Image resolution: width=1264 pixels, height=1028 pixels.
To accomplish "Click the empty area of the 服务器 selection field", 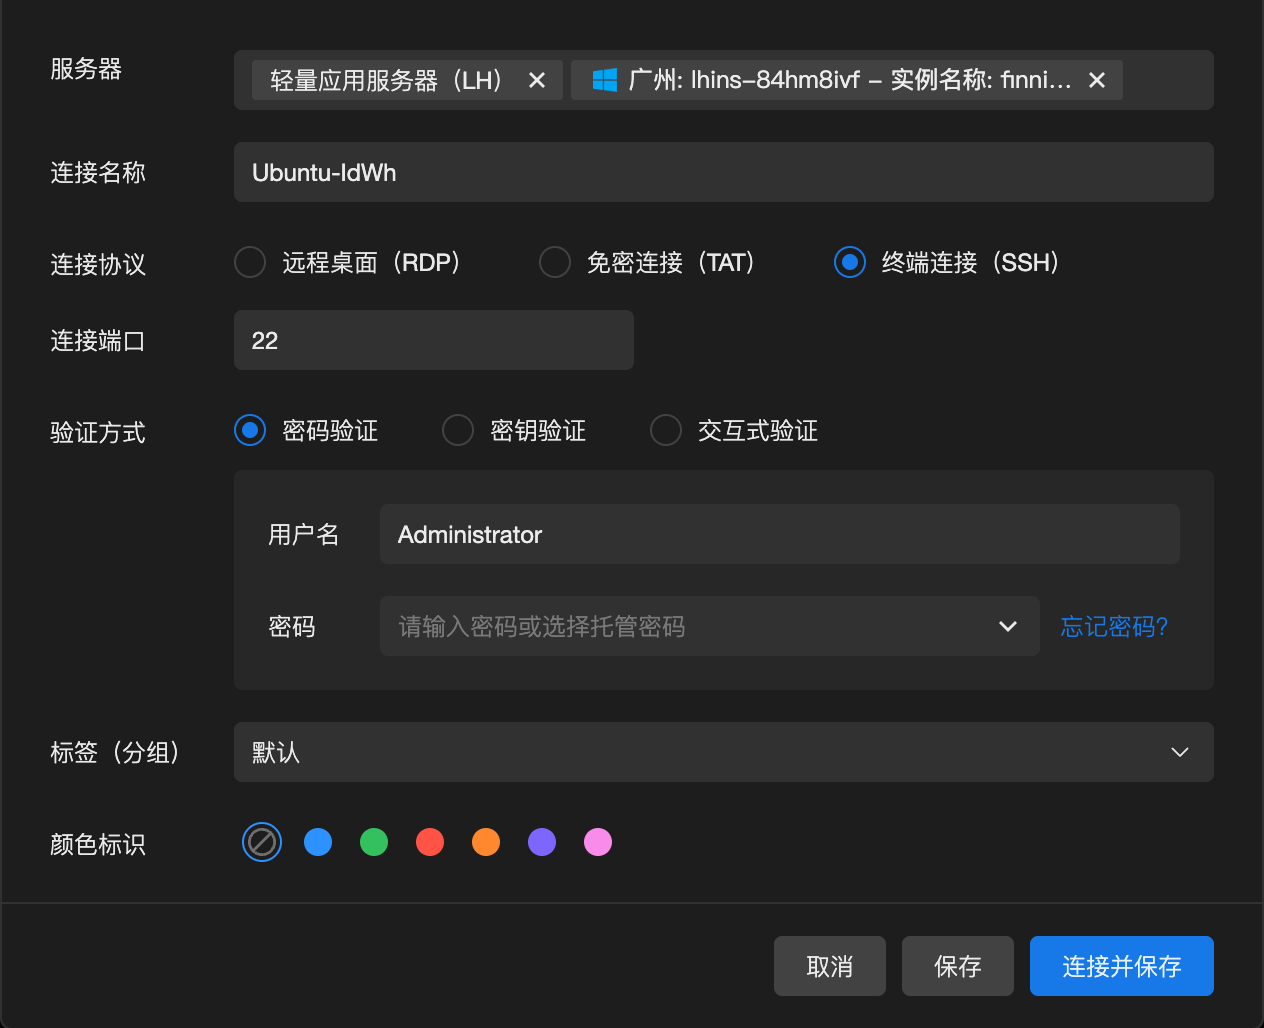I will pos(1168,80).
